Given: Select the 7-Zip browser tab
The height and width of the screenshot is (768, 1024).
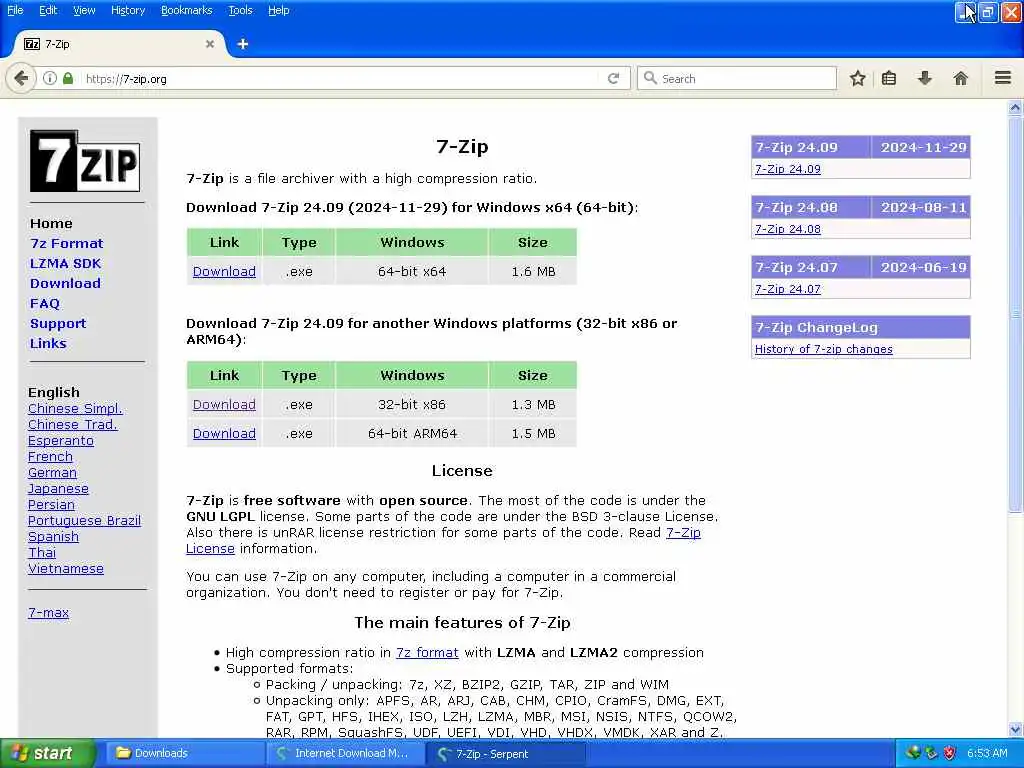Looking at the screenshot, I should [x=118, y=44].
